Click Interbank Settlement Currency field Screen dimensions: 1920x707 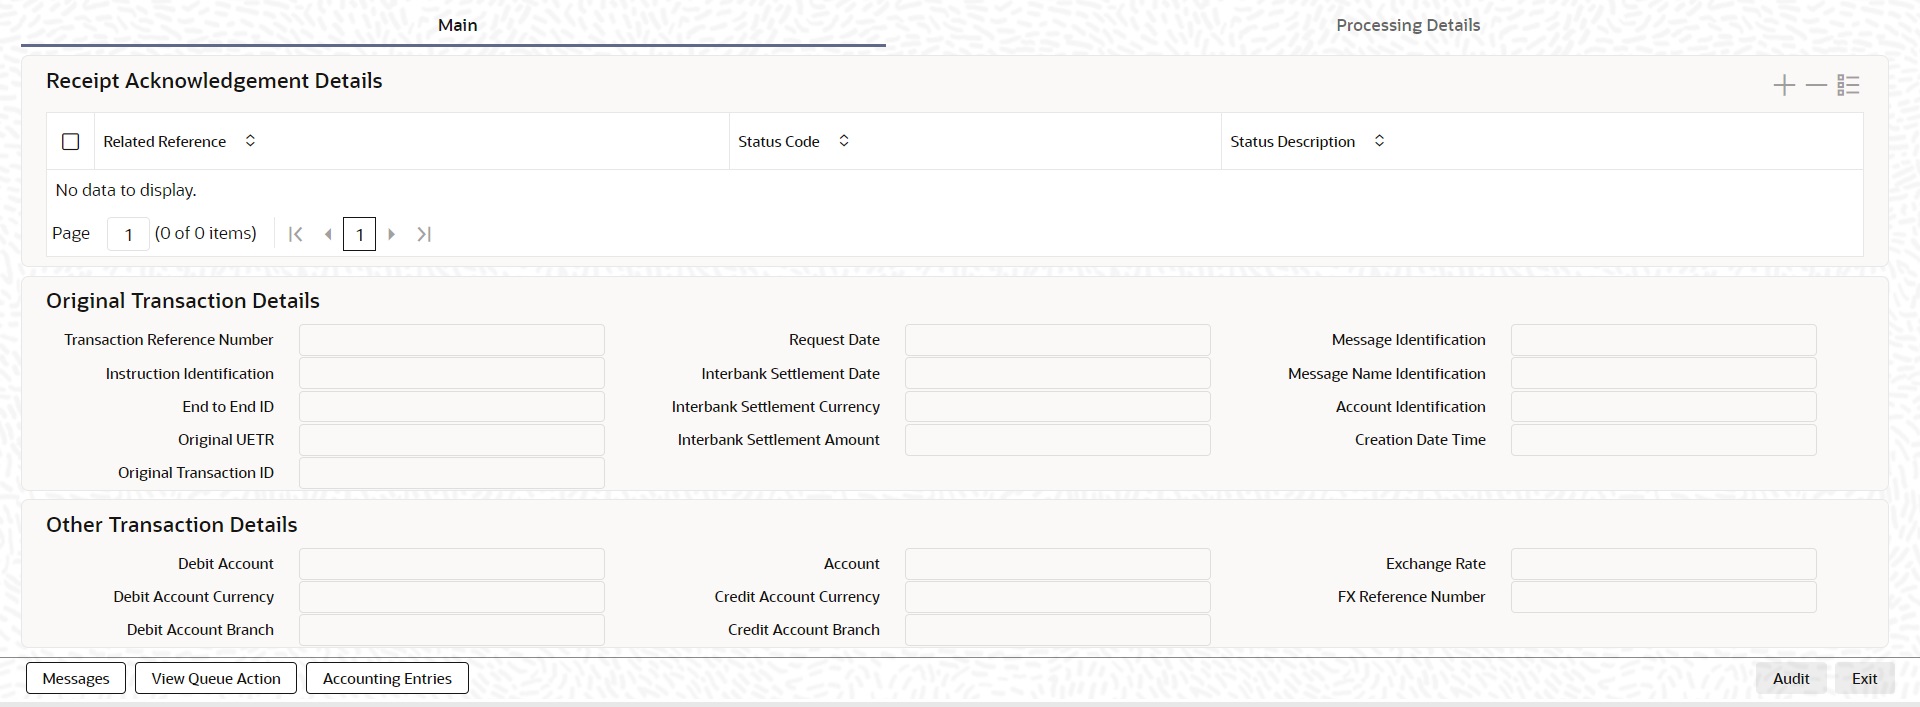point(1058,406)
